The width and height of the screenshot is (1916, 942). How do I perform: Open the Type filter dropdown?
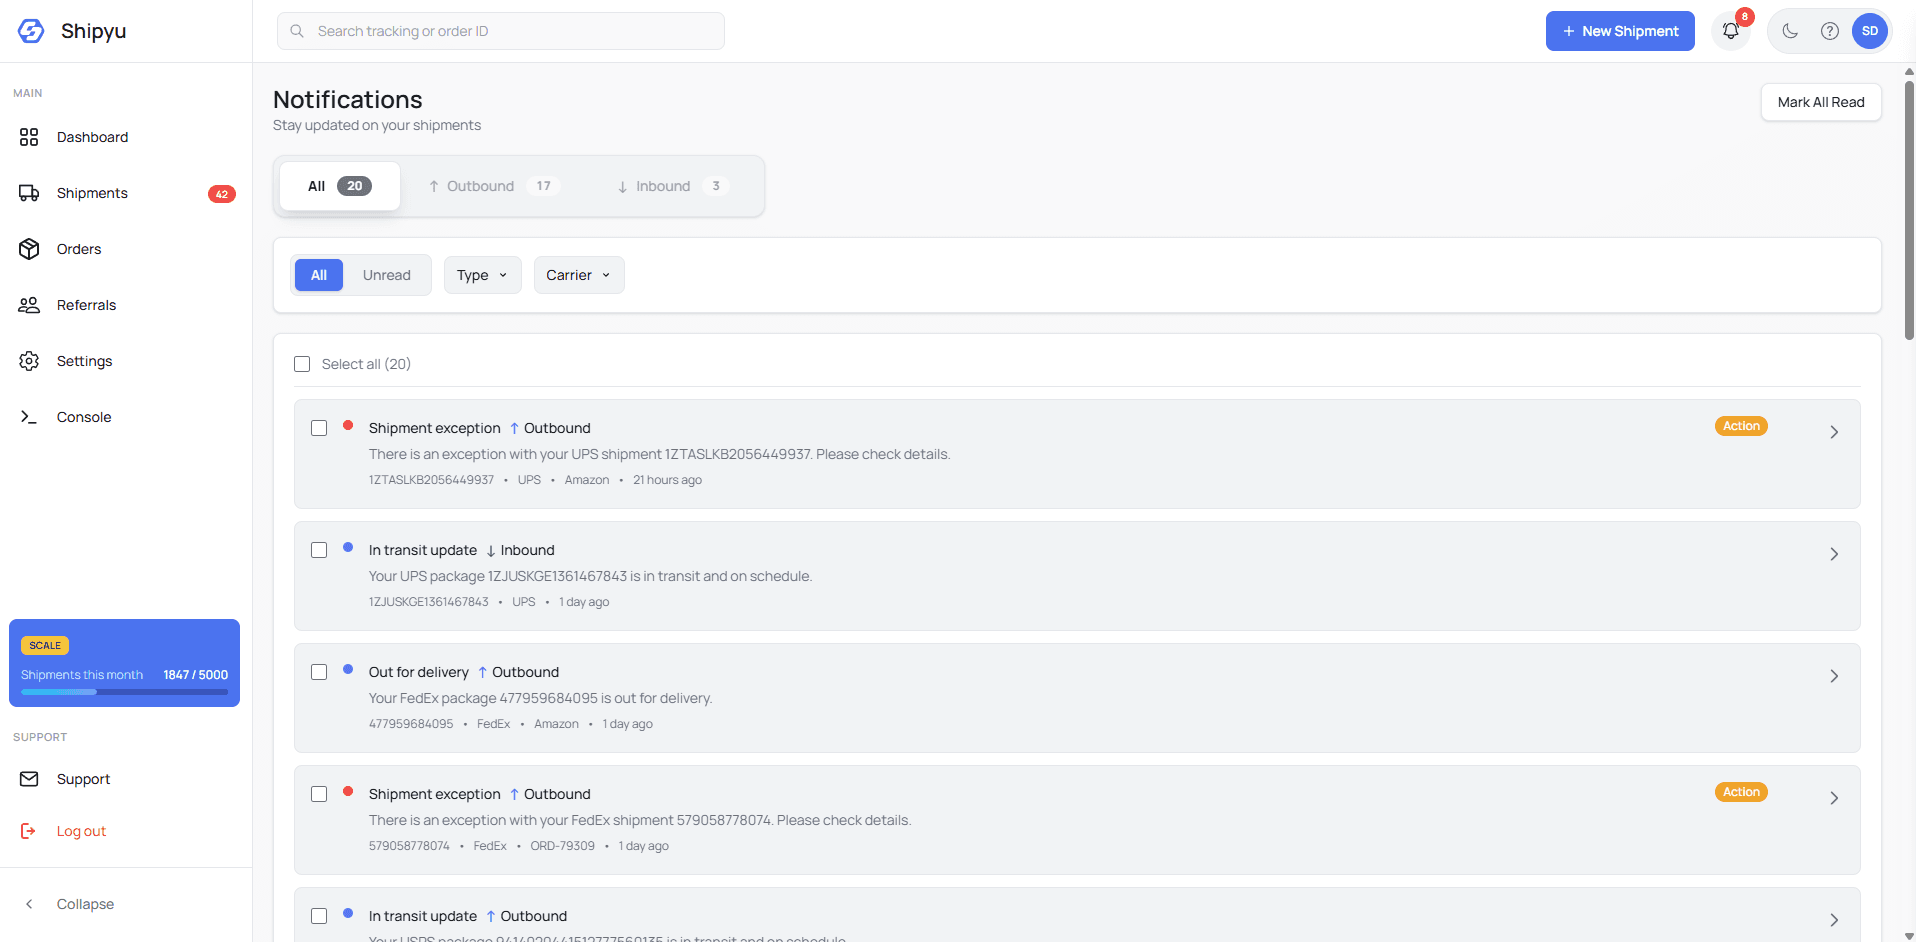(482, 275)
